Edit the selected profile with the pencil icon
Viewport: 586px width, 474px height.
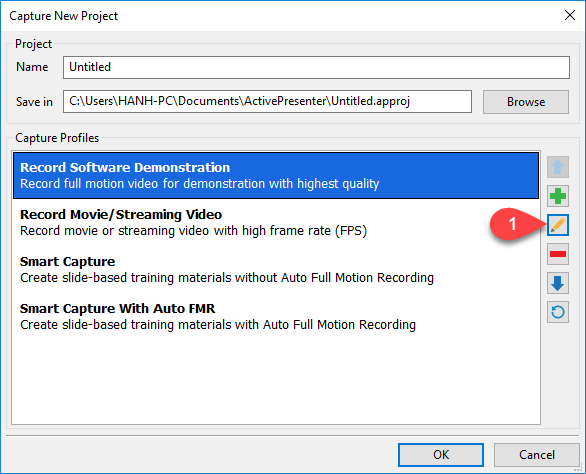tap(558, 225)
